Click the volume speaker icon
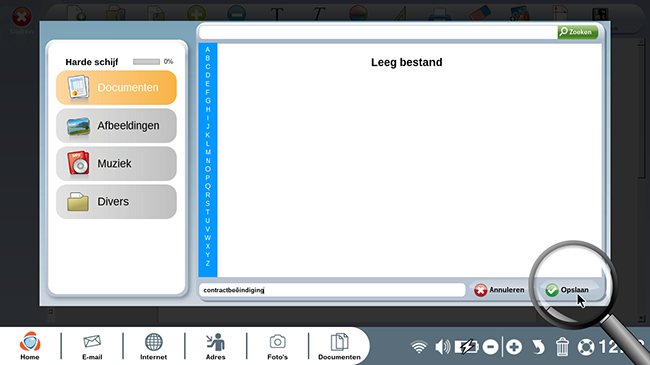This screenshot has width=650, height=365. coord(442,347)
